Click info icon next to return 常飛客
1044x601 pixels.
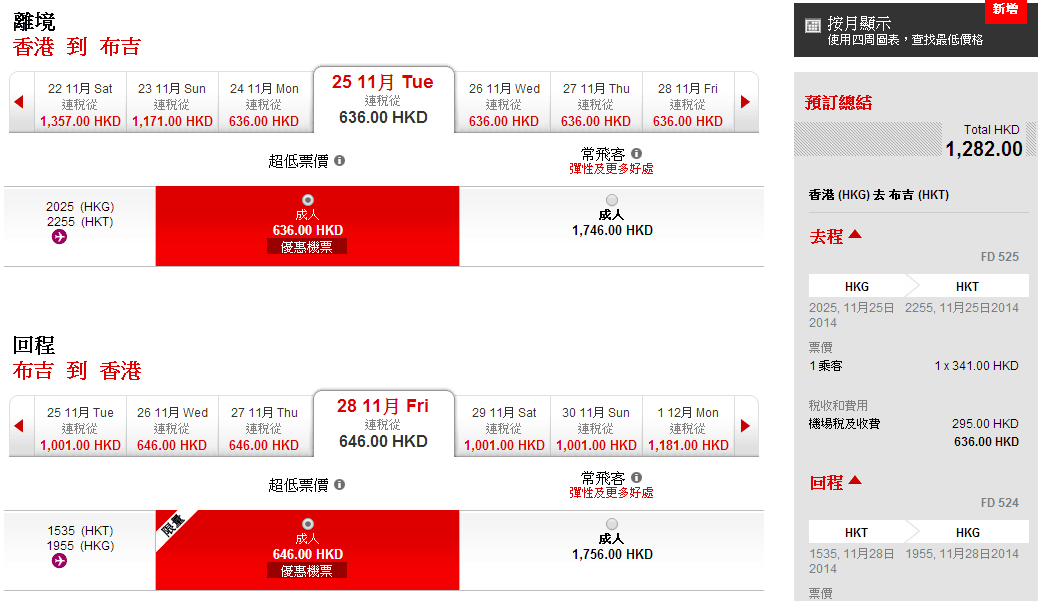coord(636,478)
